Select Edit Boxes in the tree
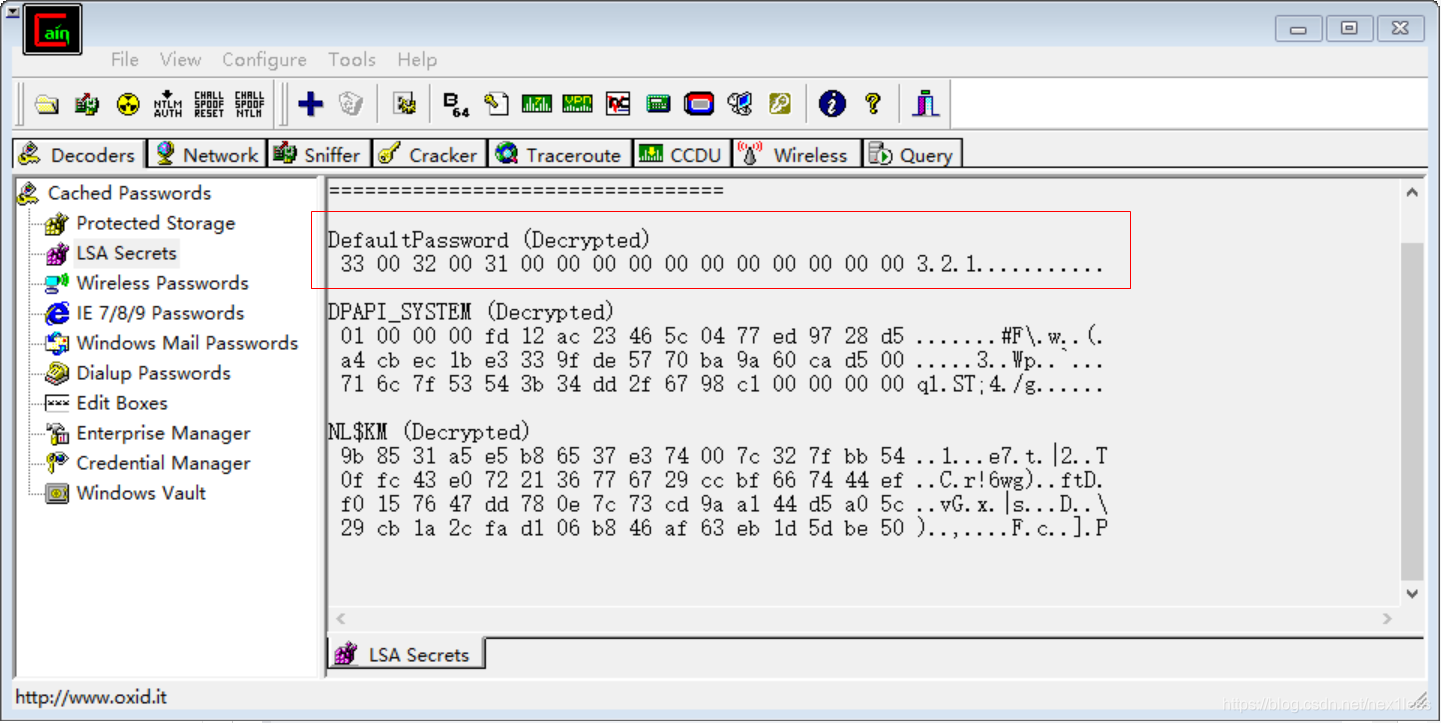Image resolution: width=1441 pixels, height=723 pixels. point(122,403)
